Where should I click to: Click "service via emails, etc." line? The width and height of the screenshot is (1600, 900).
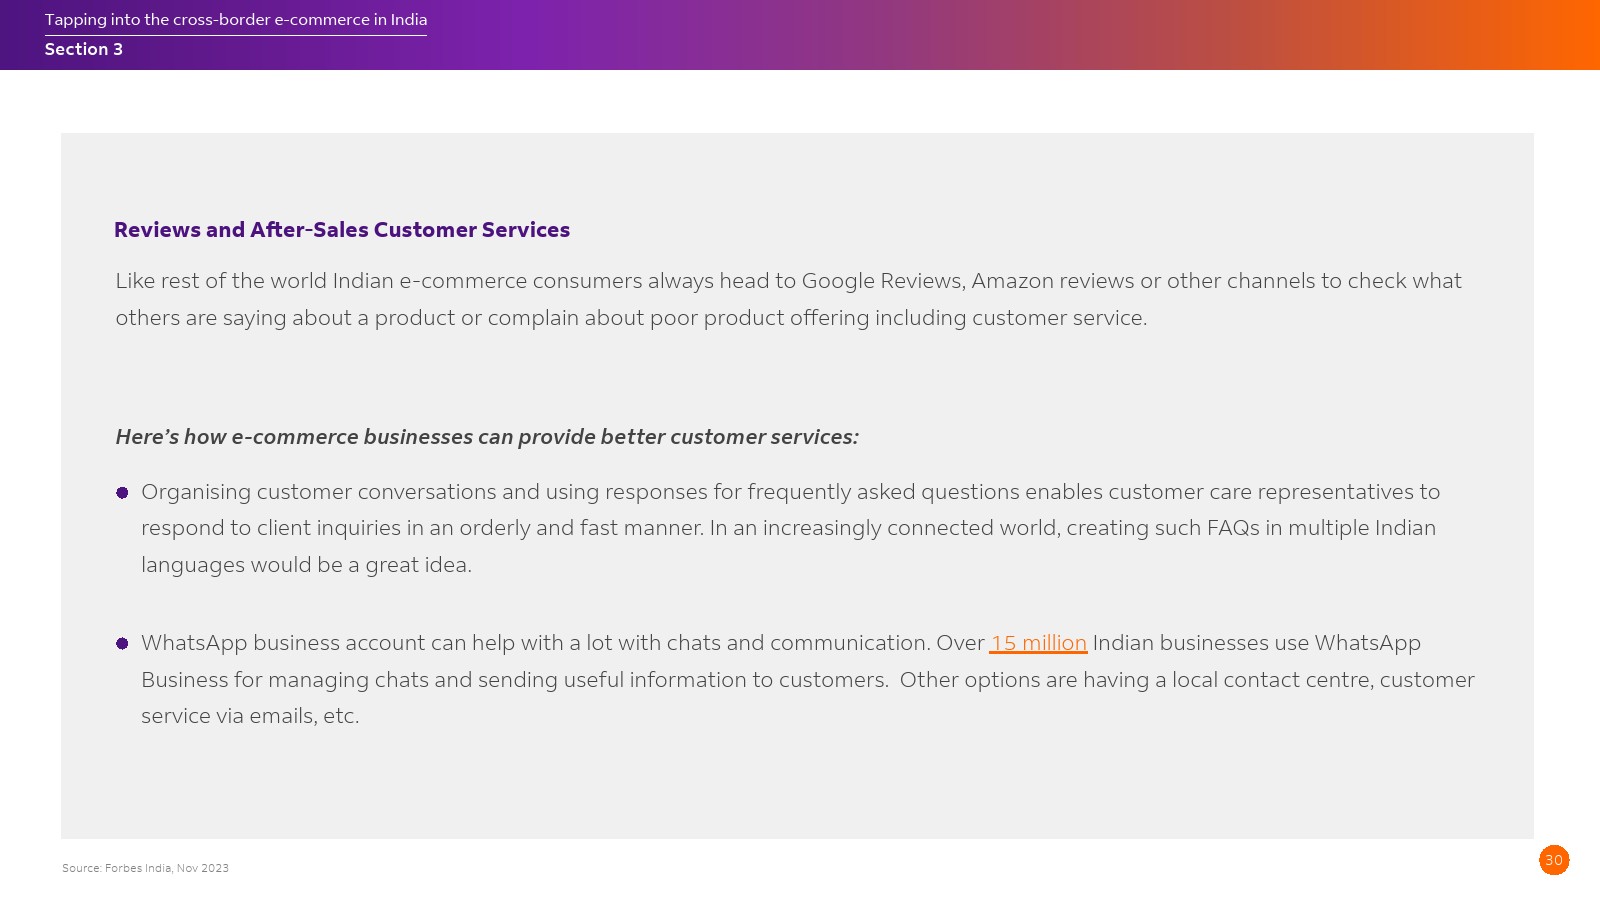point(250,716)
